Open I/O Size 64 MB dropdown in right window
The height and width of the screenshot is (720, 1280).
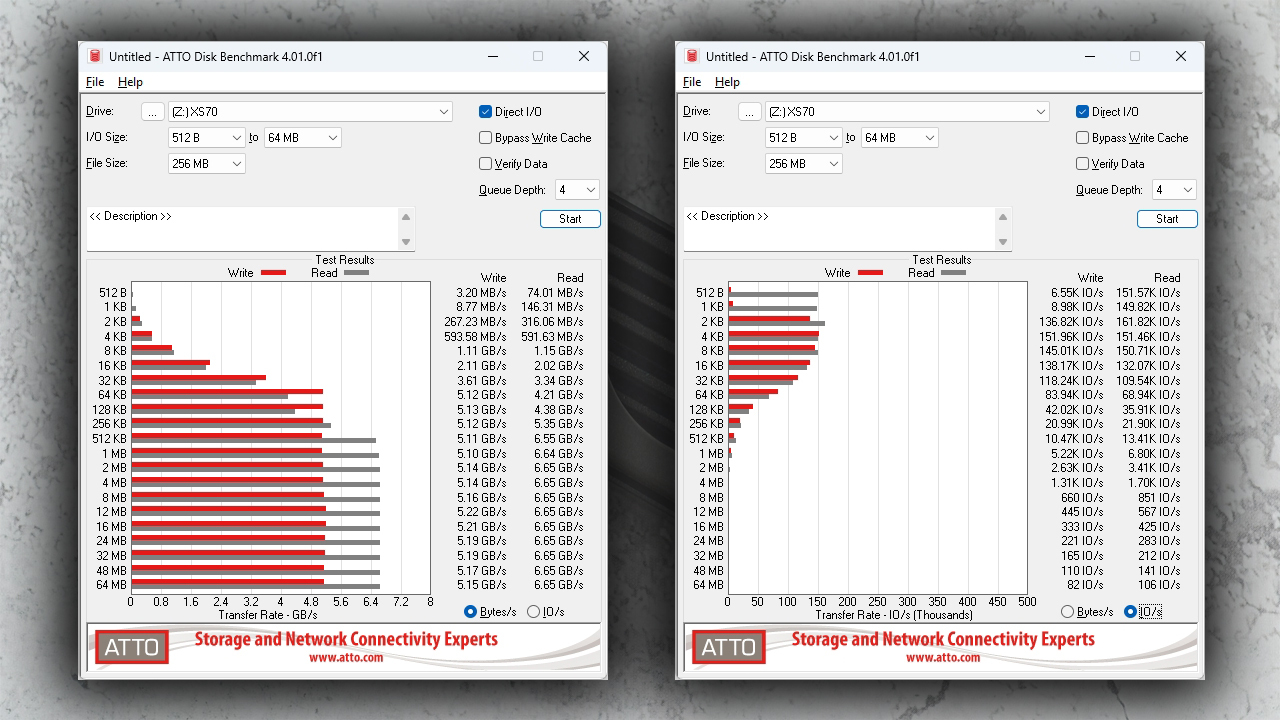coord(899,138)
